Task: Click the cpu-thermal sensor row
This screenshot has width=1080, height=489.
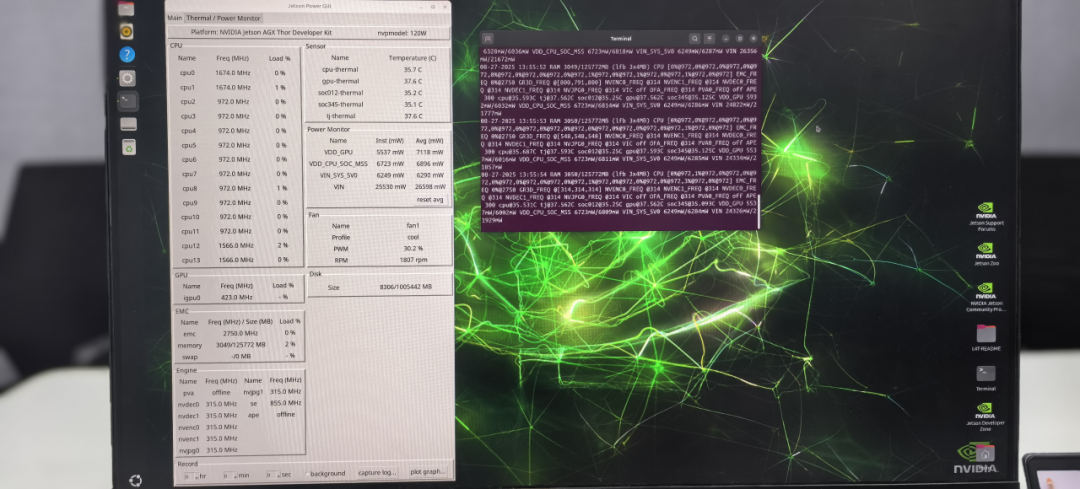Action: coord(378,70)
